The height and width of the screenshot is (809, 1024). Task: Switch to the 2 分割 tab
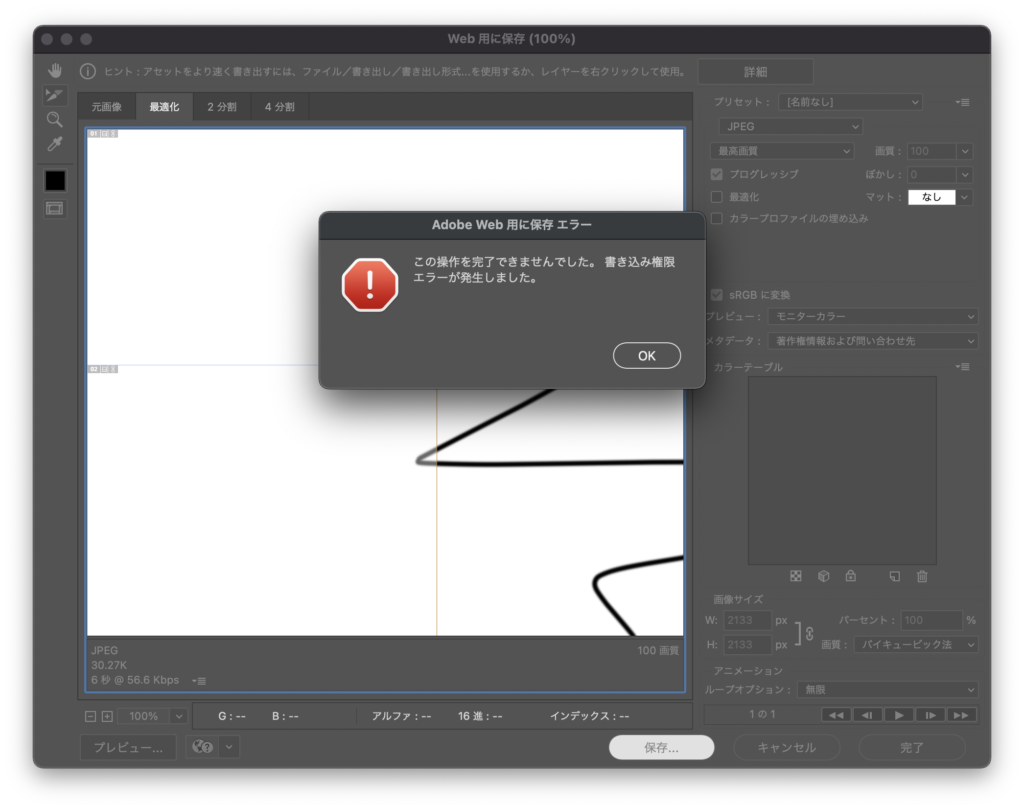click(x=222, y=106)
